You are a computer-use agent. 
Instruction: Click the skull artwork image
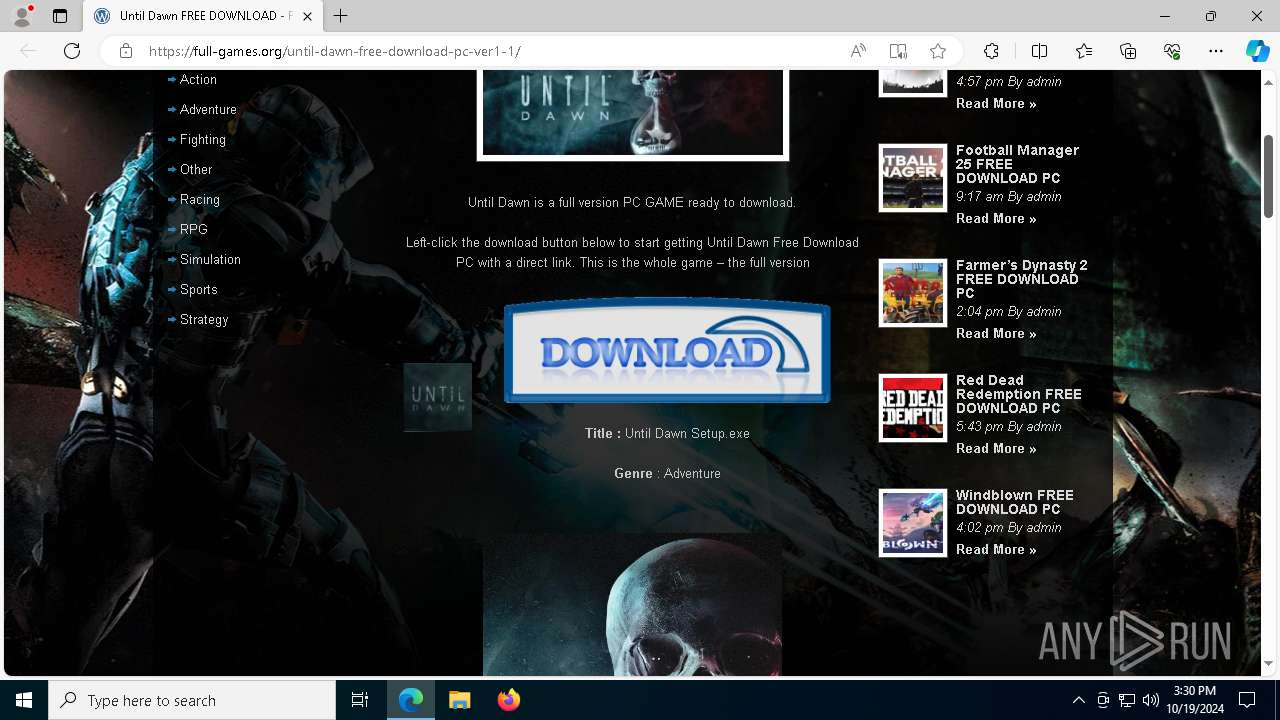(633, 605)
